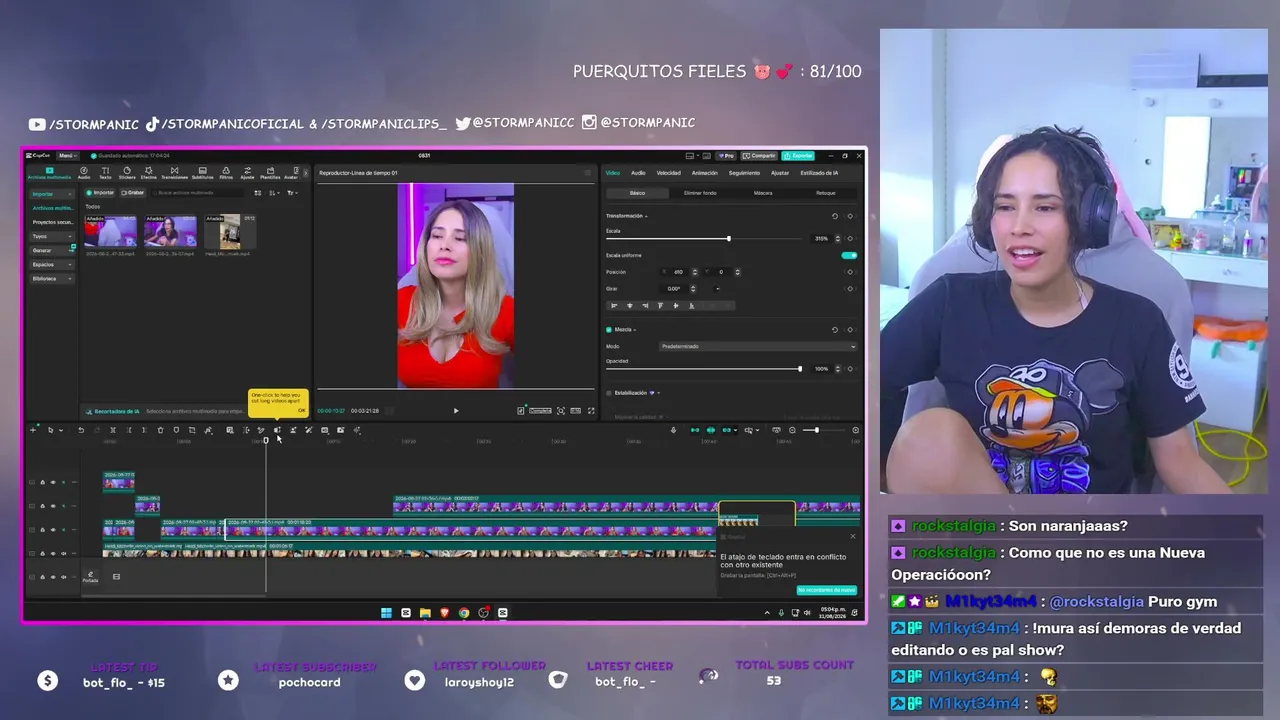Click the Grabar record button

pyautogui.click(x=134, y=193)
